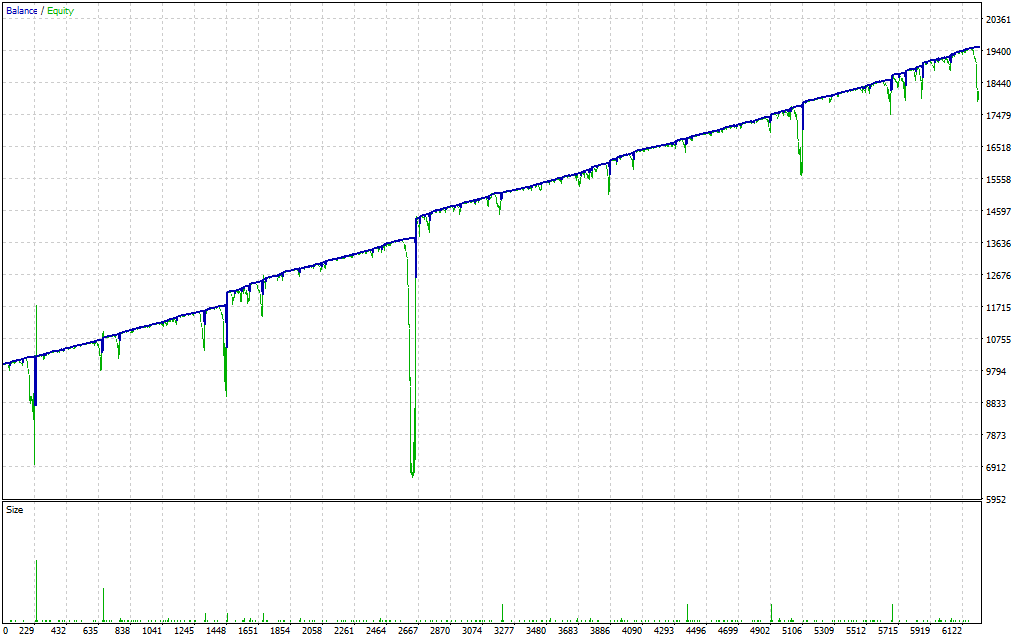
Task: Click the equity drawdown trough near trade 1448
Action: tap(226, 392)
